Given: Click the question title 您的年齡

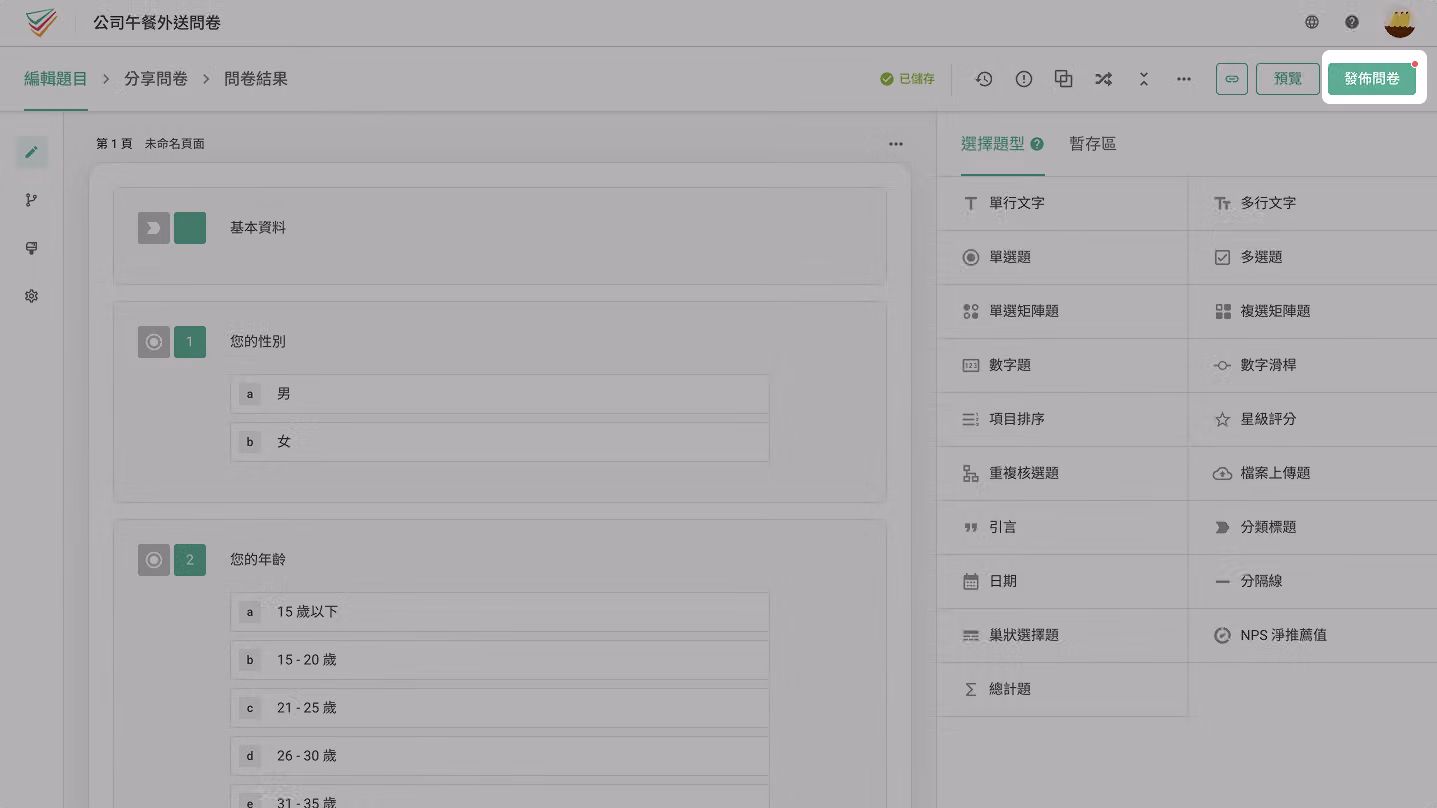Looking at the screenshot, I should 258,560.
